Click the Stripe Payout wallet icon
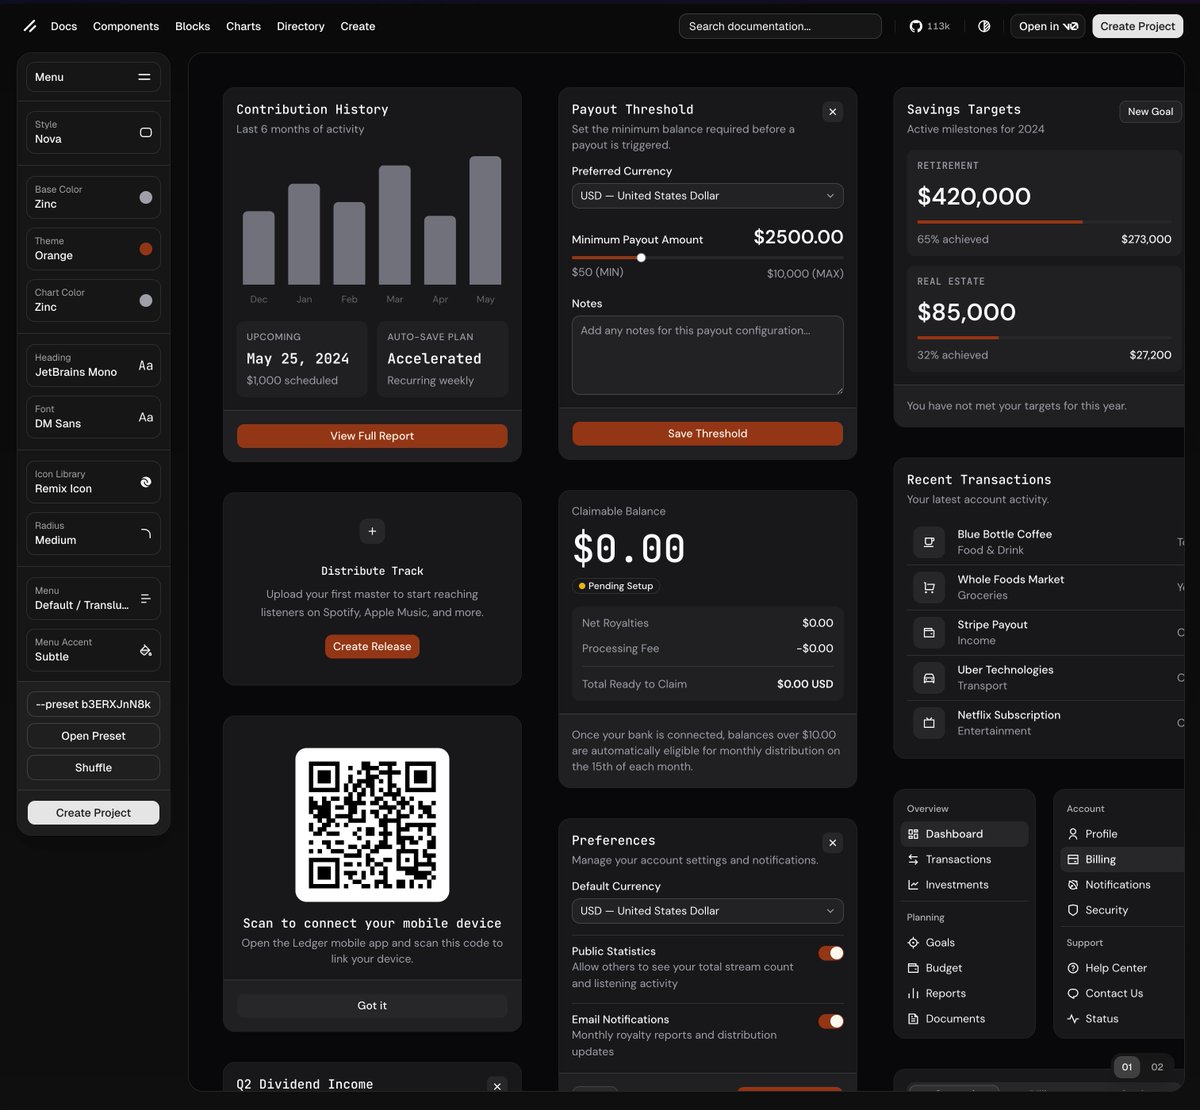The height and width of the screenshot is (1110, 1200). click(929, 632)
